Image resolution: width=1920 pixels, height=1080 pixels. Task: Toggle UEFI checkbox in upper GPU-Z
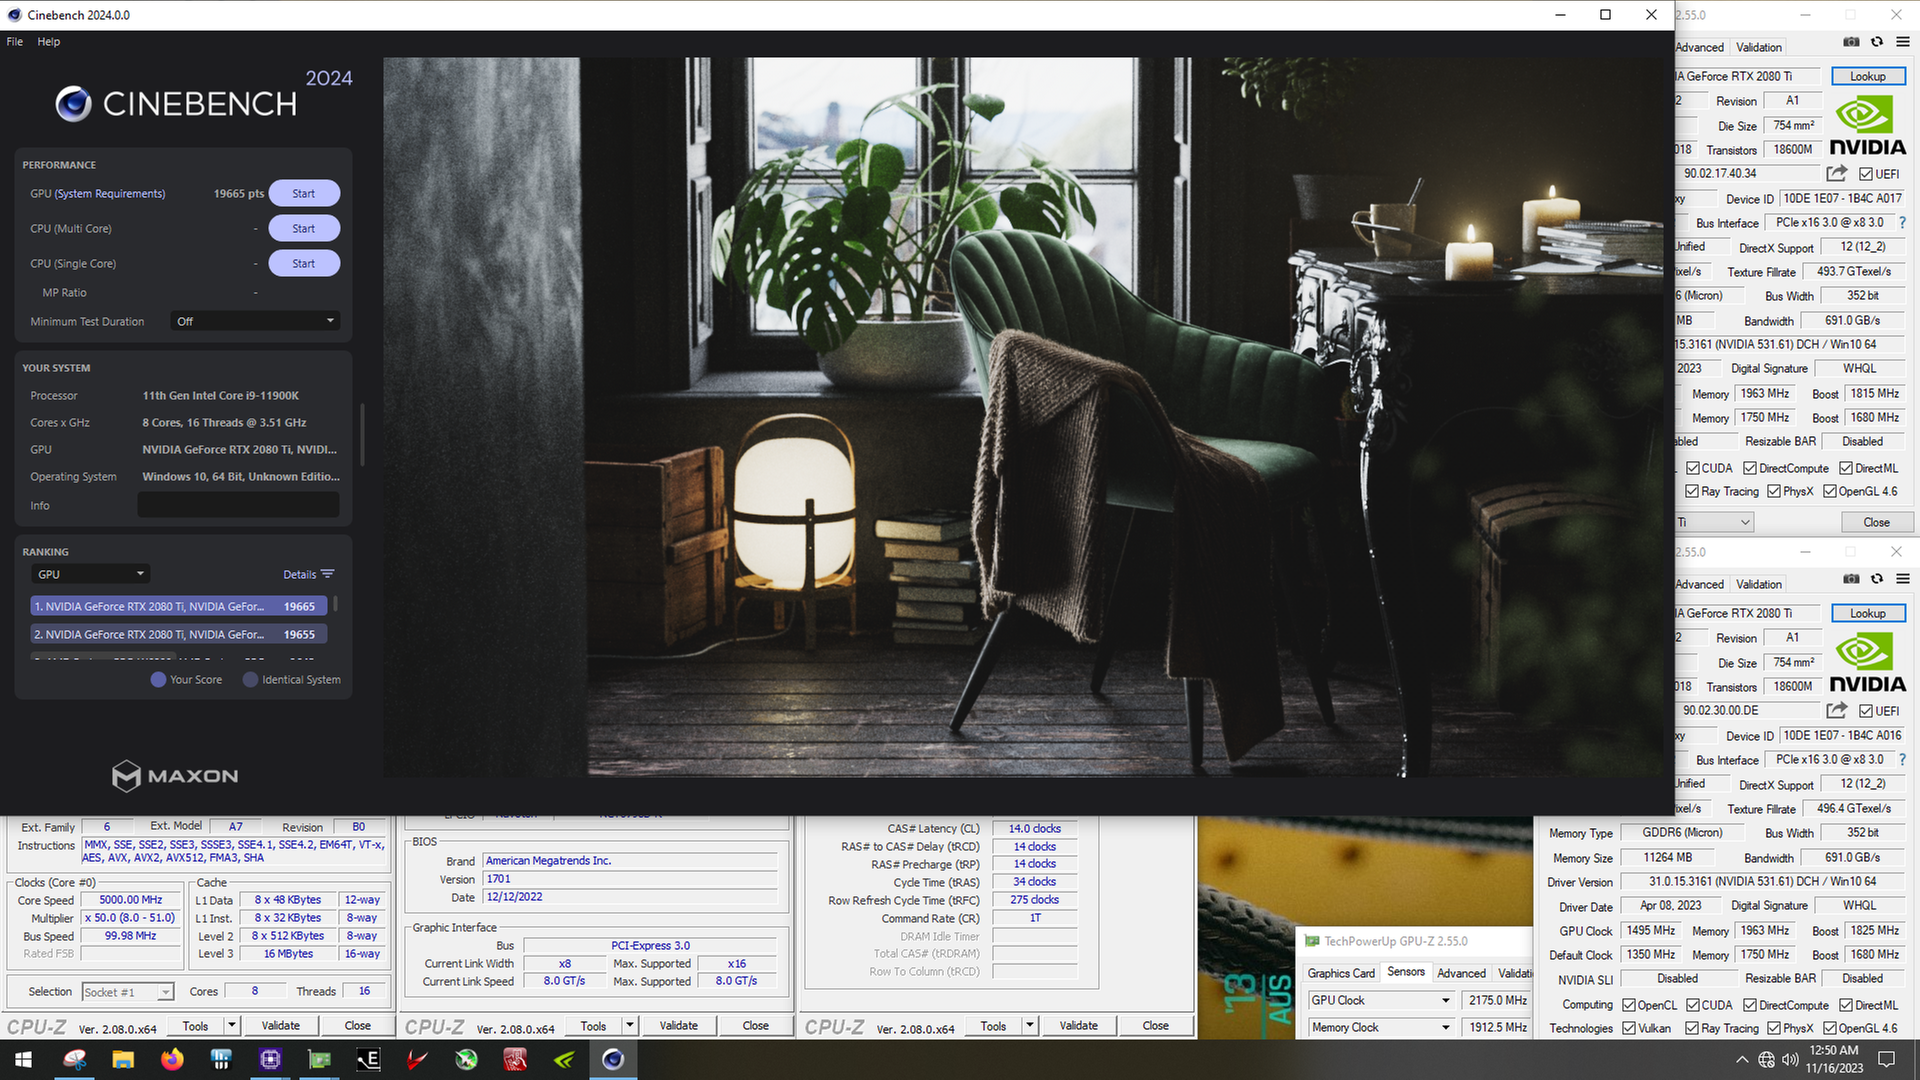point(1866,174)
